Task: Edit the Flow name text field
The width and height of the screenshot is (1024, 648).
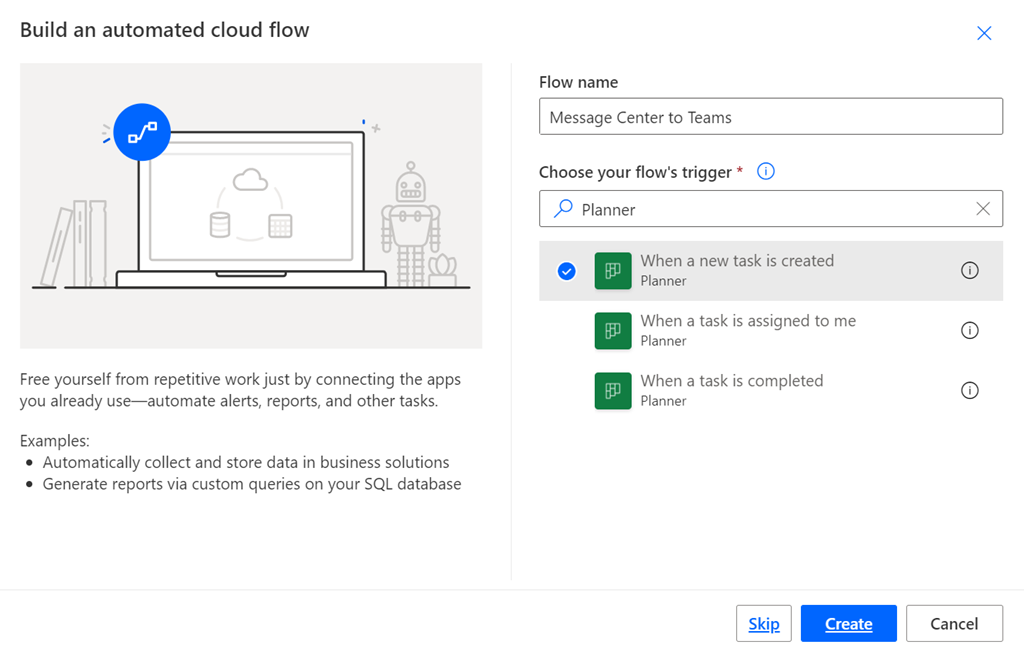Action: click(770, 117)
